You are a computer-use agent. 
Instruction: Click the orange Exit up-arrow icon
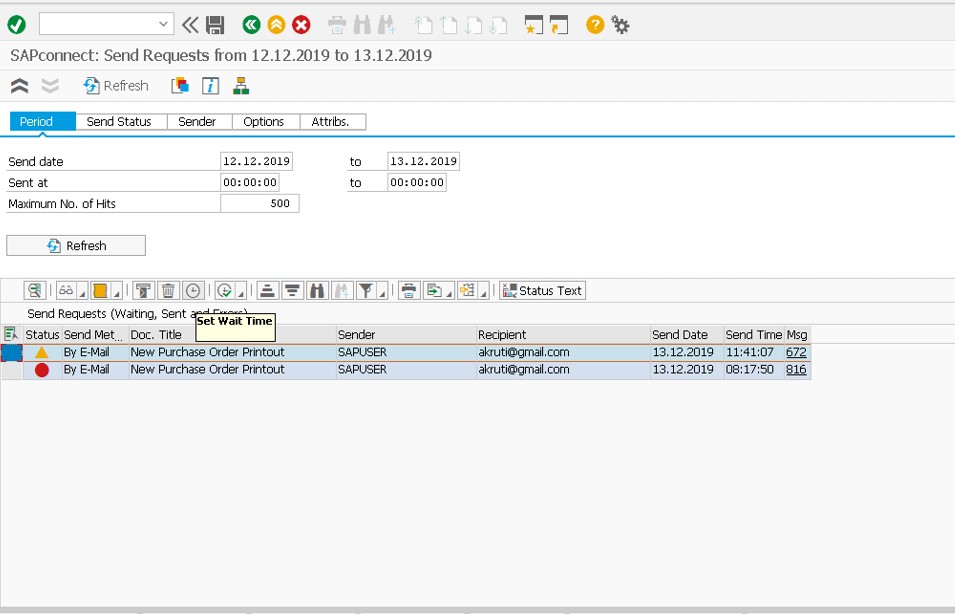coord(276,25)
